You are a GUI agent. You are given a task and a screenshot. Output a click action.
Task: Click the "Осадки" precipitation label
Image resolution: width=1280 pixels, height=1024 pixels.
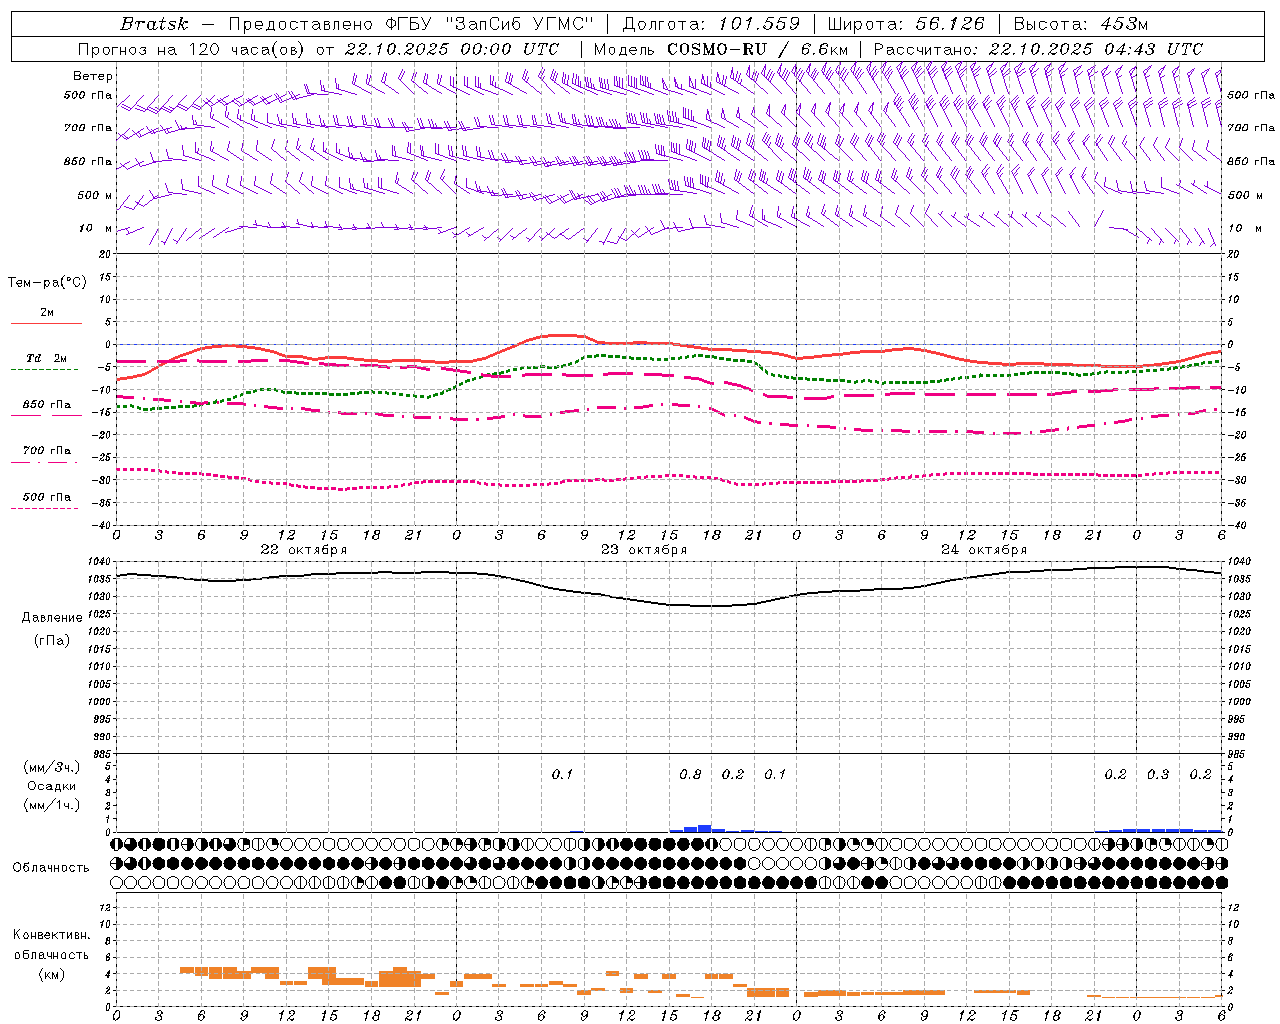51,786
